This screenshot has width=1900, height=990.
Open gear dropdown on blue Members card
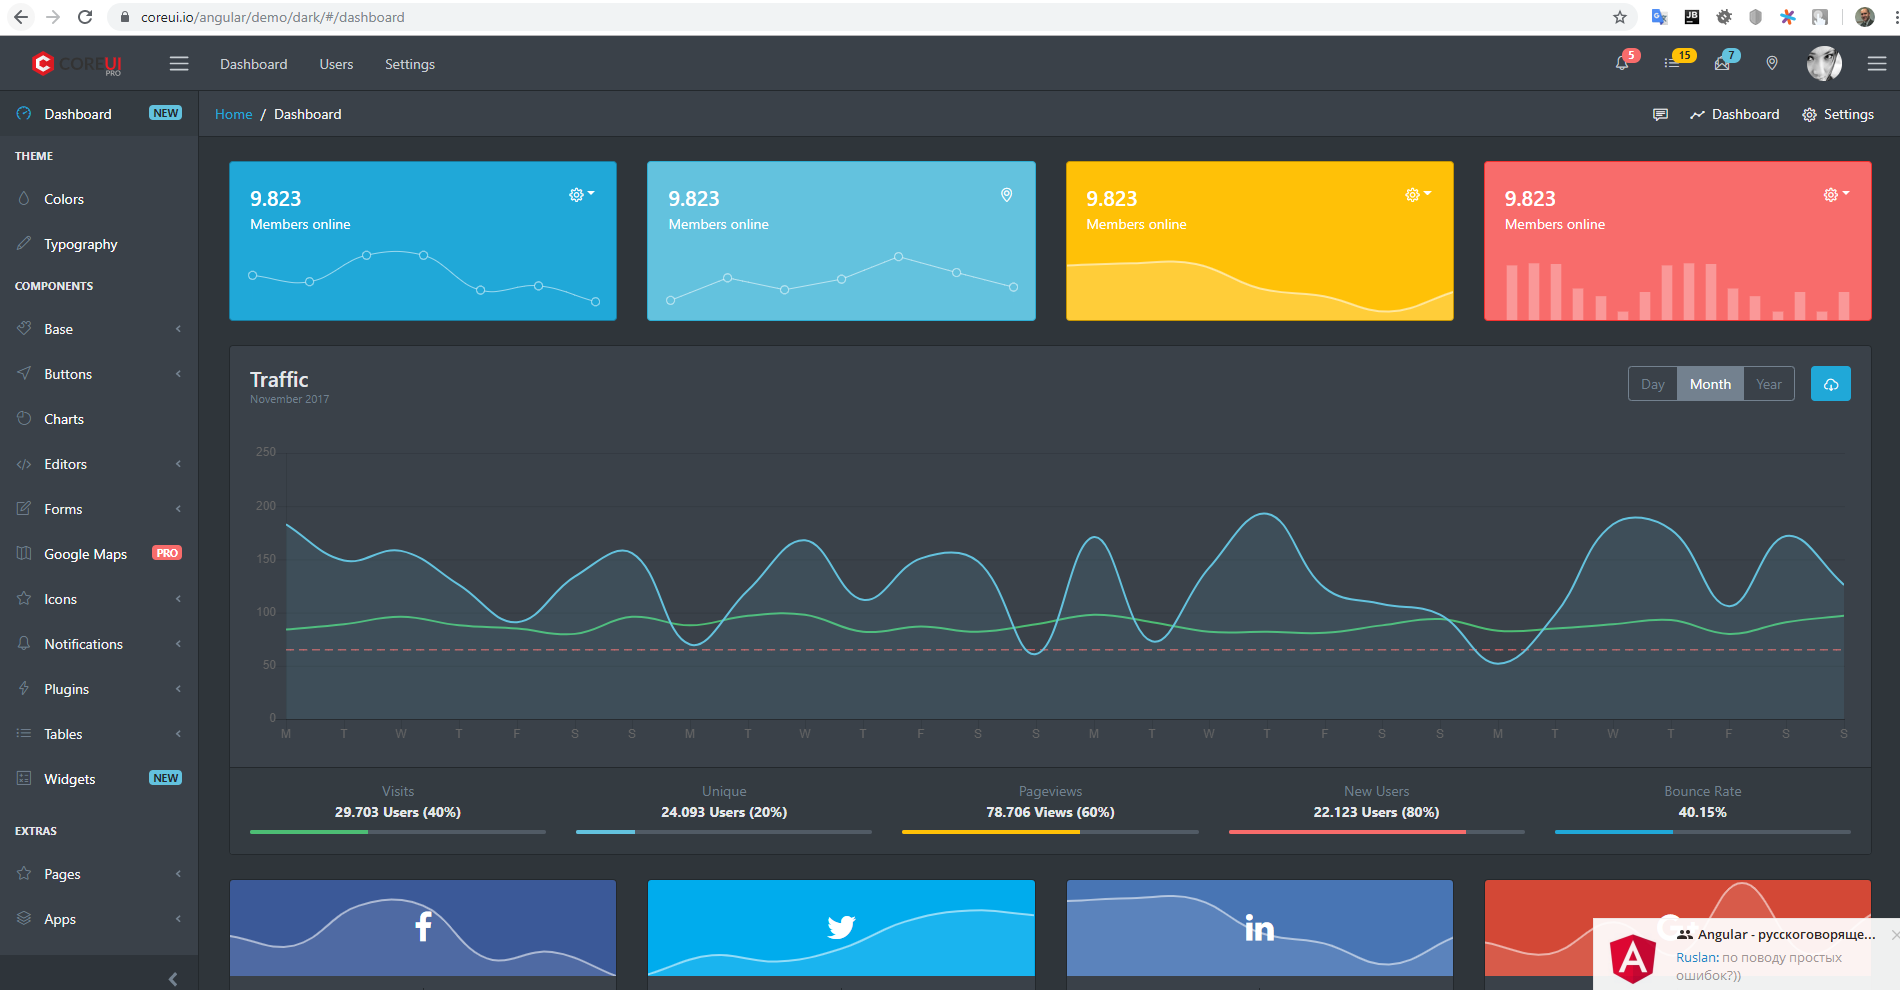click(581, 195)
